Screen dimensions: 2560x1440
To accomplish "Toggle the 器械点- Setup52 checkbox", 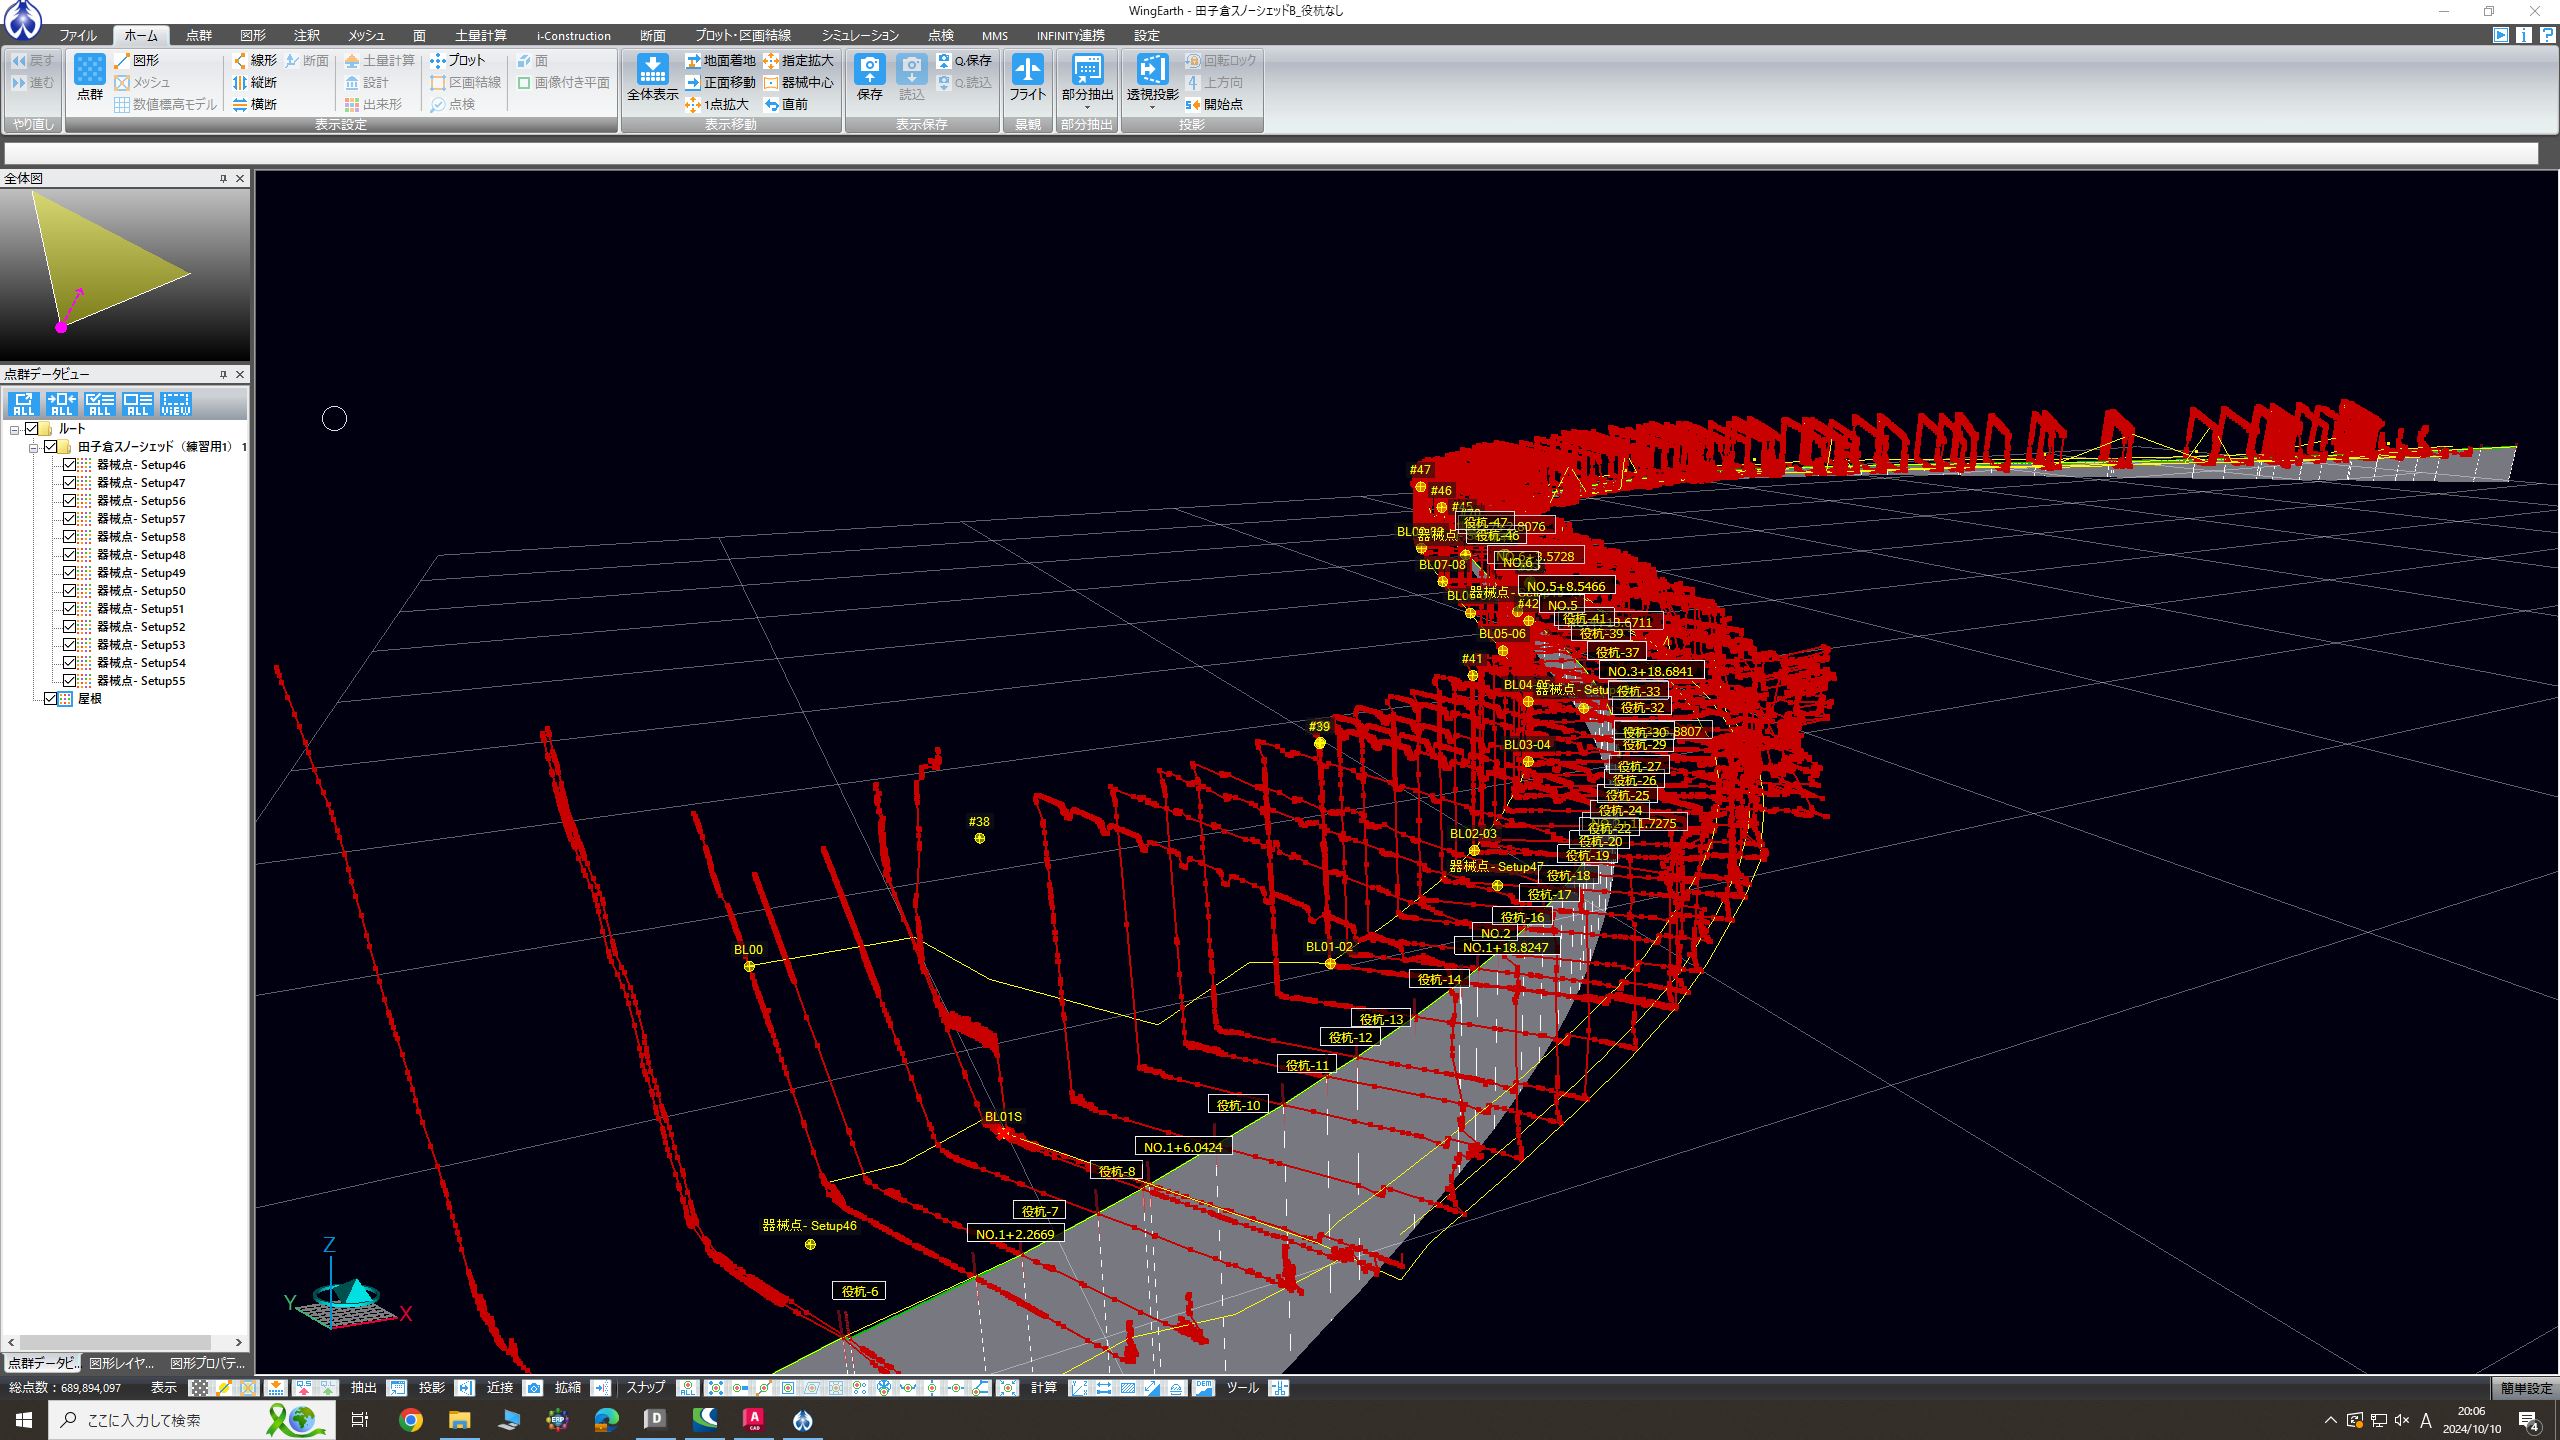I will pos(69,627).
